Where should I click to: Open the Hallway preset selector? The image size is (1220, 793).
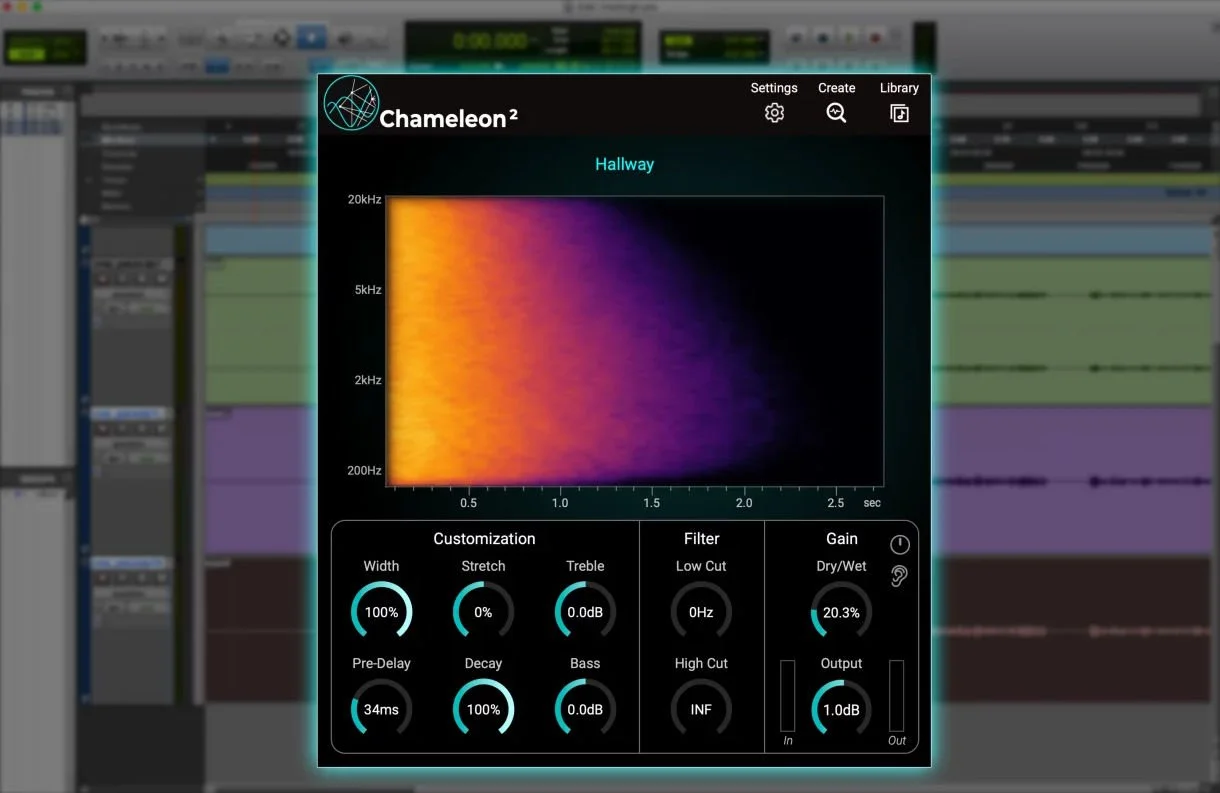(624, 163)
